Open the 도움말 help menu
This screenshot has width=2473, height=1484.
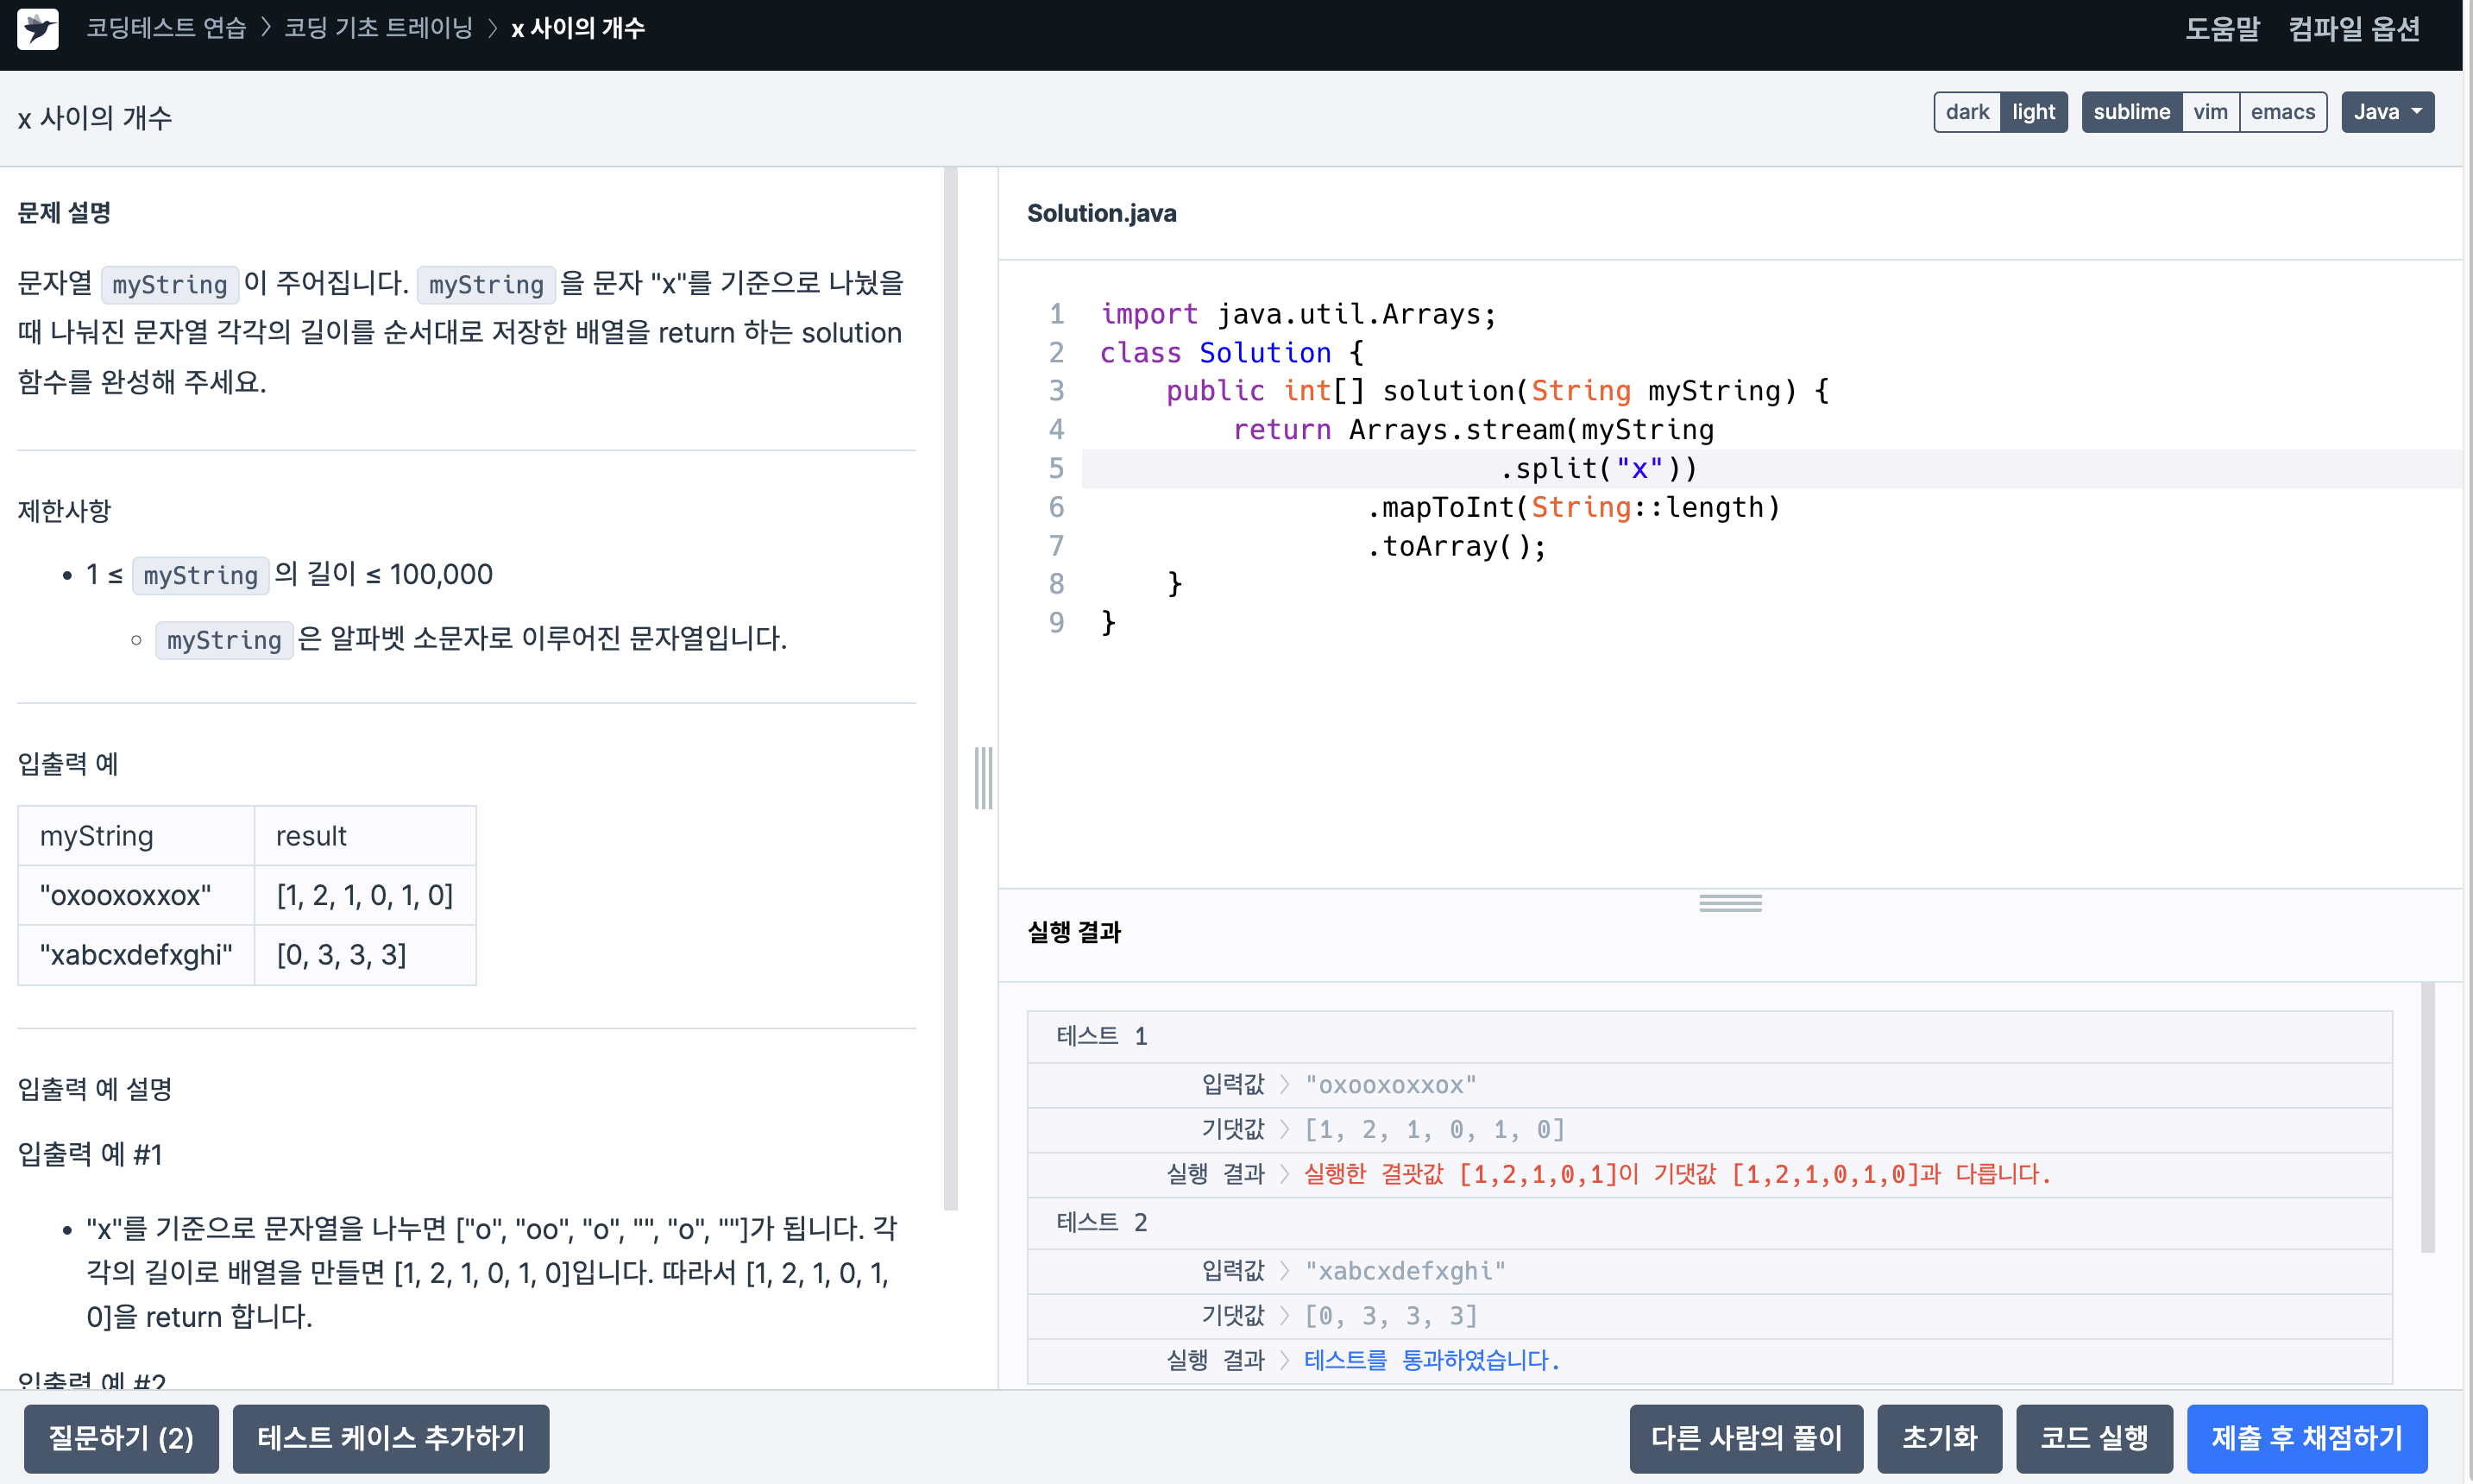pos(2222,29)
